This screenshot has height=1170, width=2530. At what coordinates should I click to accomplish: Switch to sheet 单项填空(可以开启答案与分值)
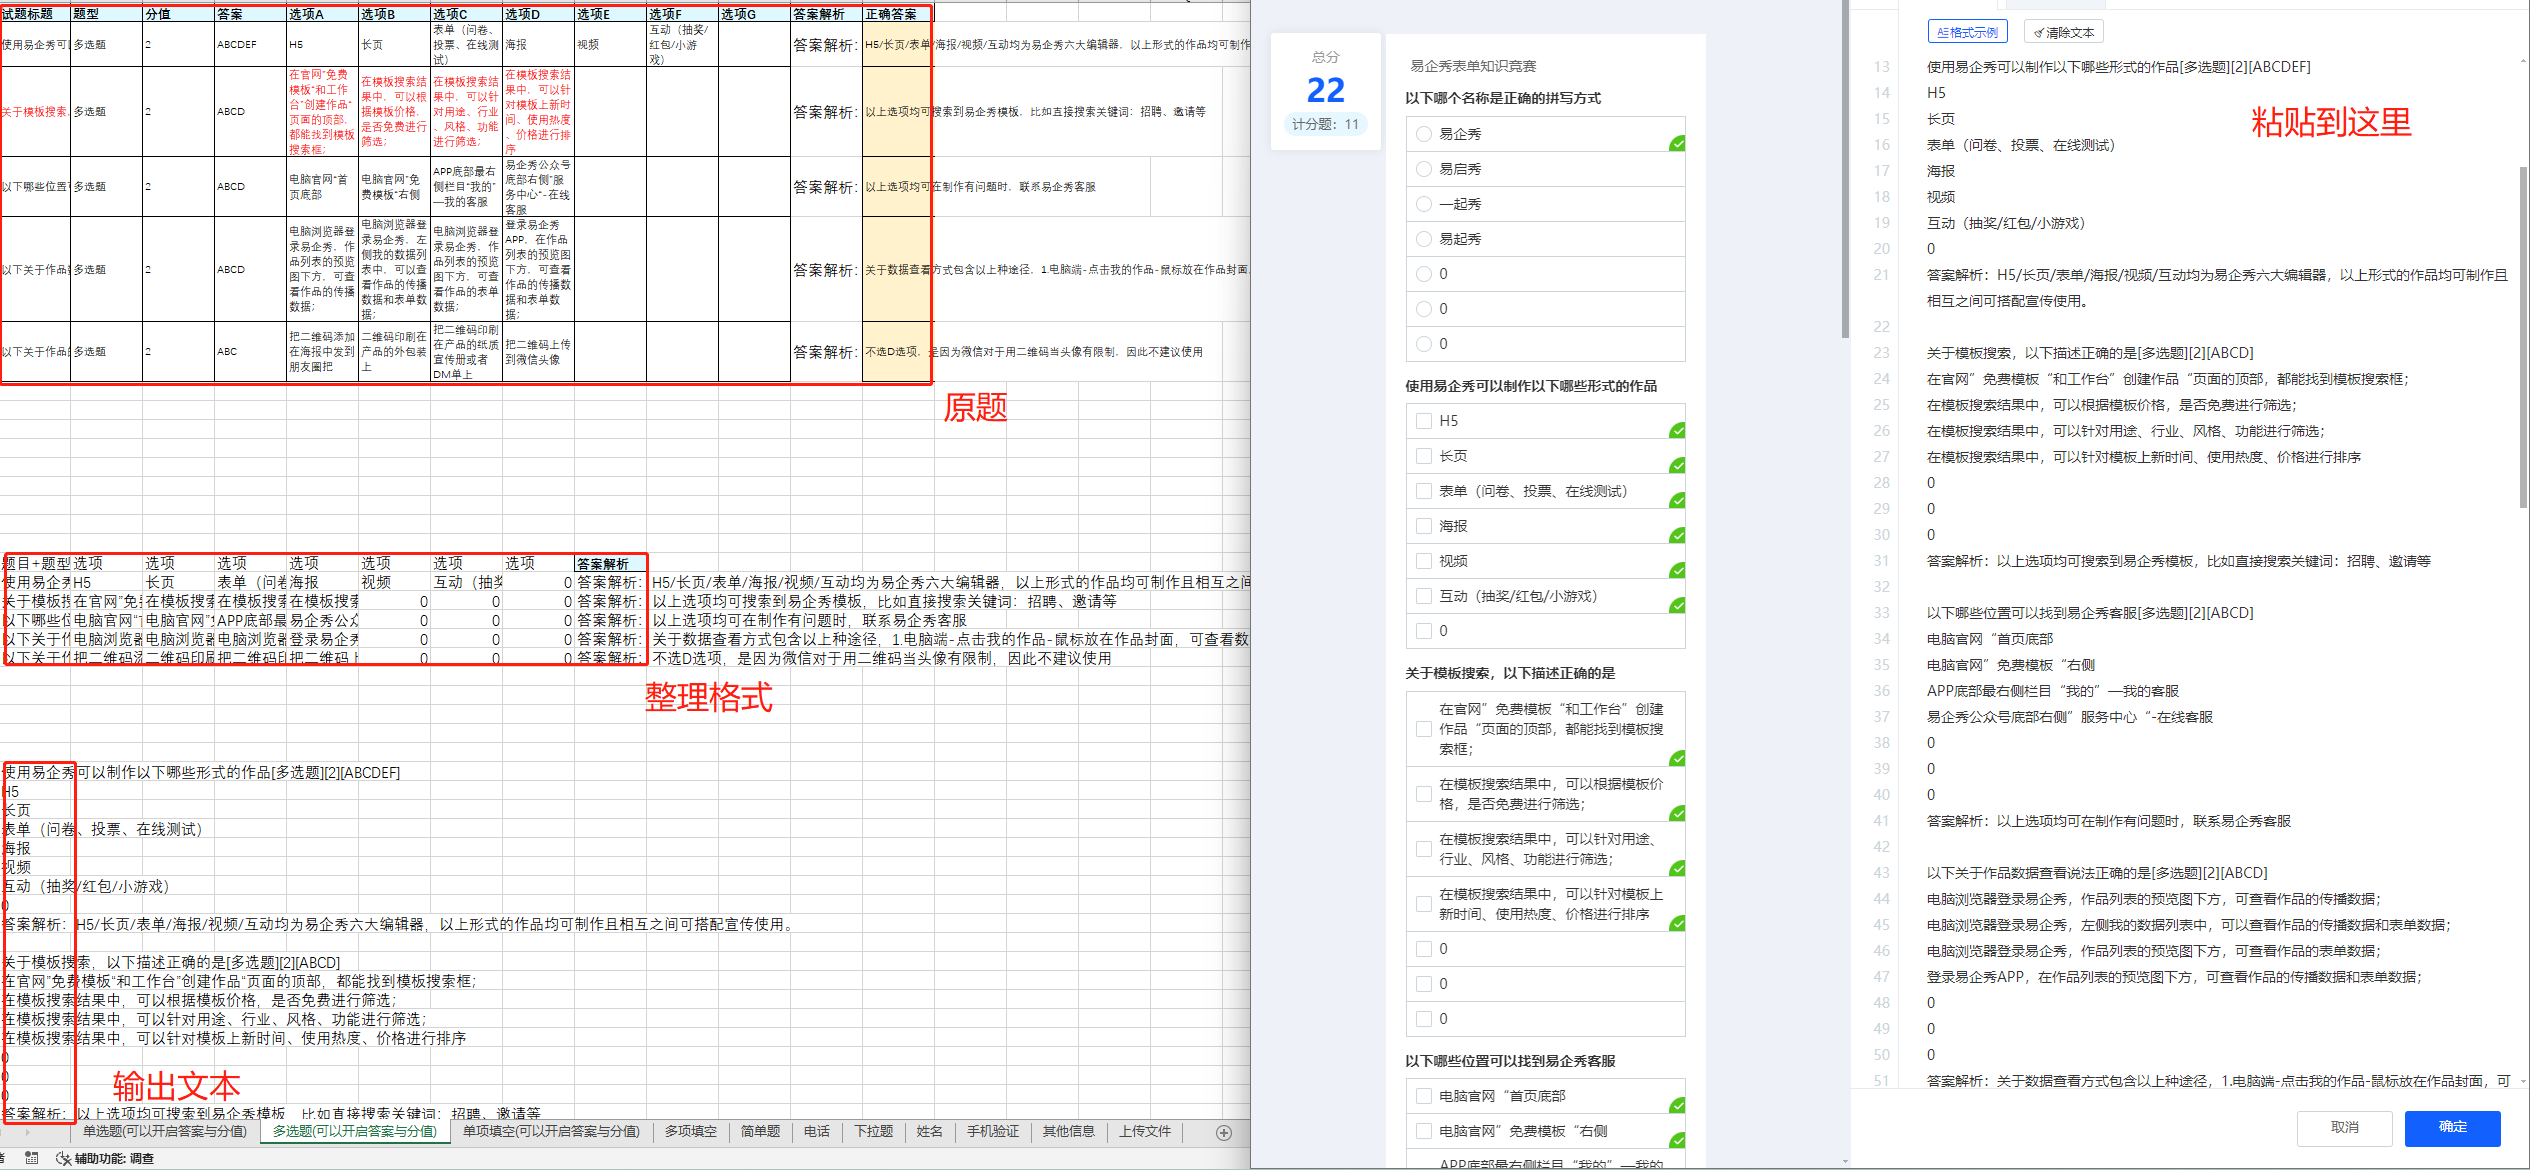click(551, 1132)
